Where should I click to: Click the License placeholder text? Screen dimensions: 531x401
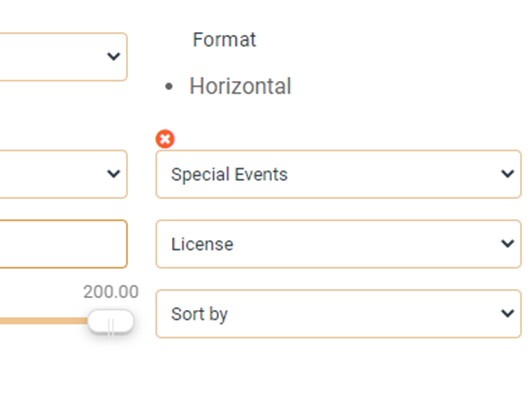202,244
